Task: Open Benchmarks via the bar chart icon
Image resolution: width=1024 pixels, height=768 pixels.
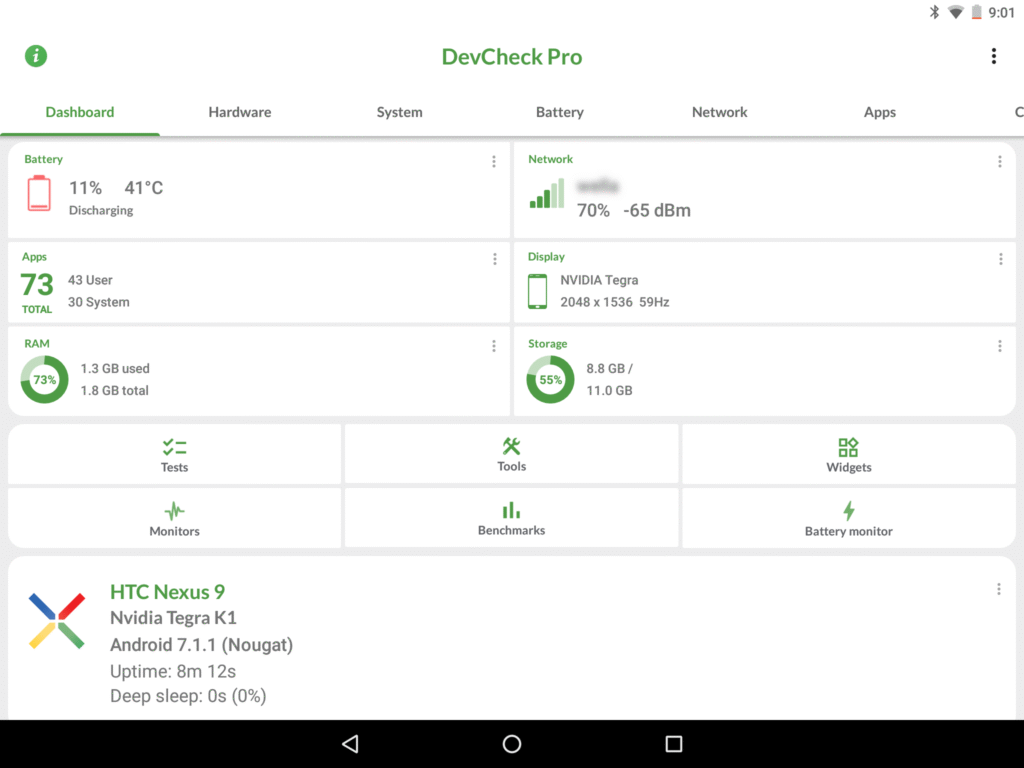Action: click(511, 509)
